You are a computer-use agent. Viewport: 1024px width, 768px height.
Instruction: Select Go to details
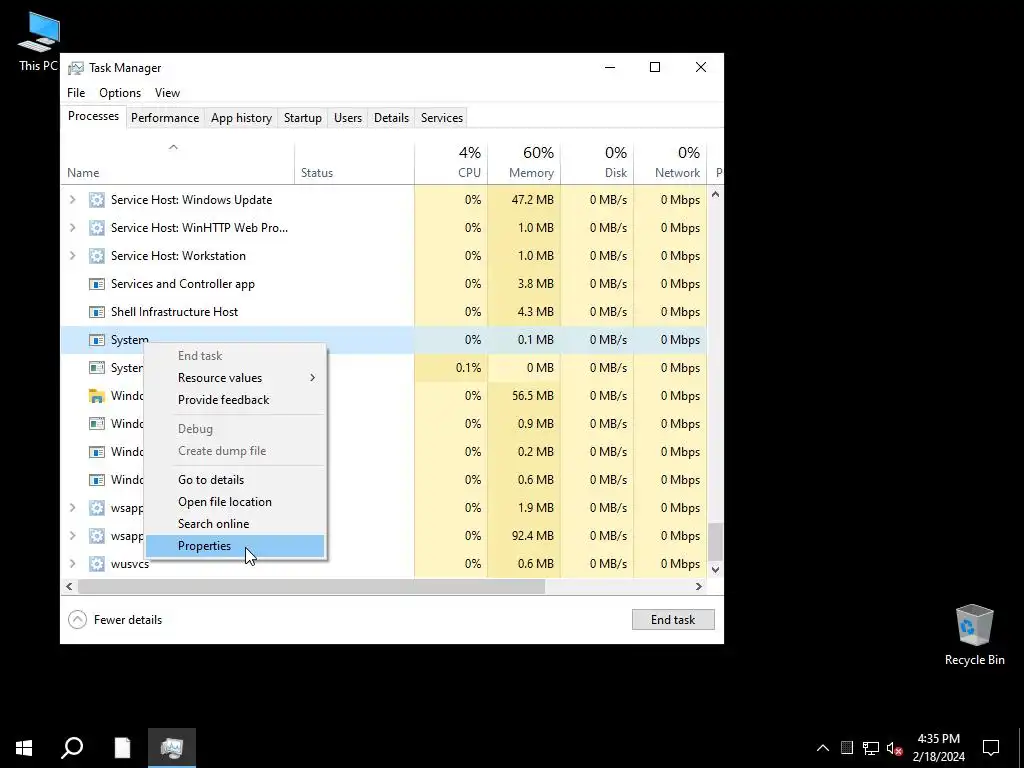pyautogui.click(x=235, y=479)
